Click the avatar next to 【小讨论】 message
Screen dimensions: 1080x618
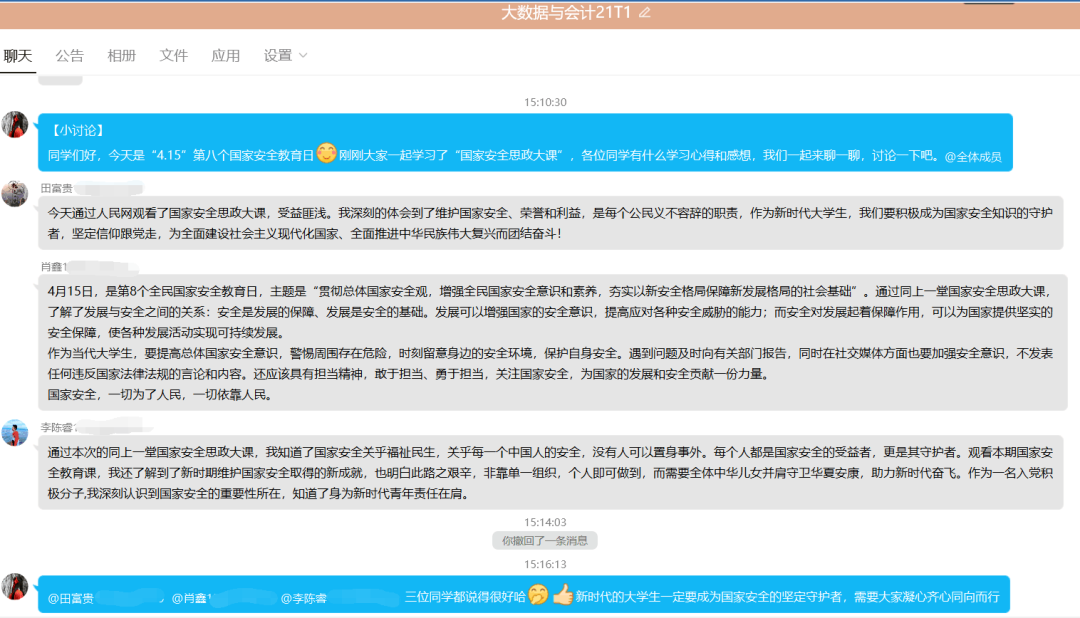(x=15, y=125)
